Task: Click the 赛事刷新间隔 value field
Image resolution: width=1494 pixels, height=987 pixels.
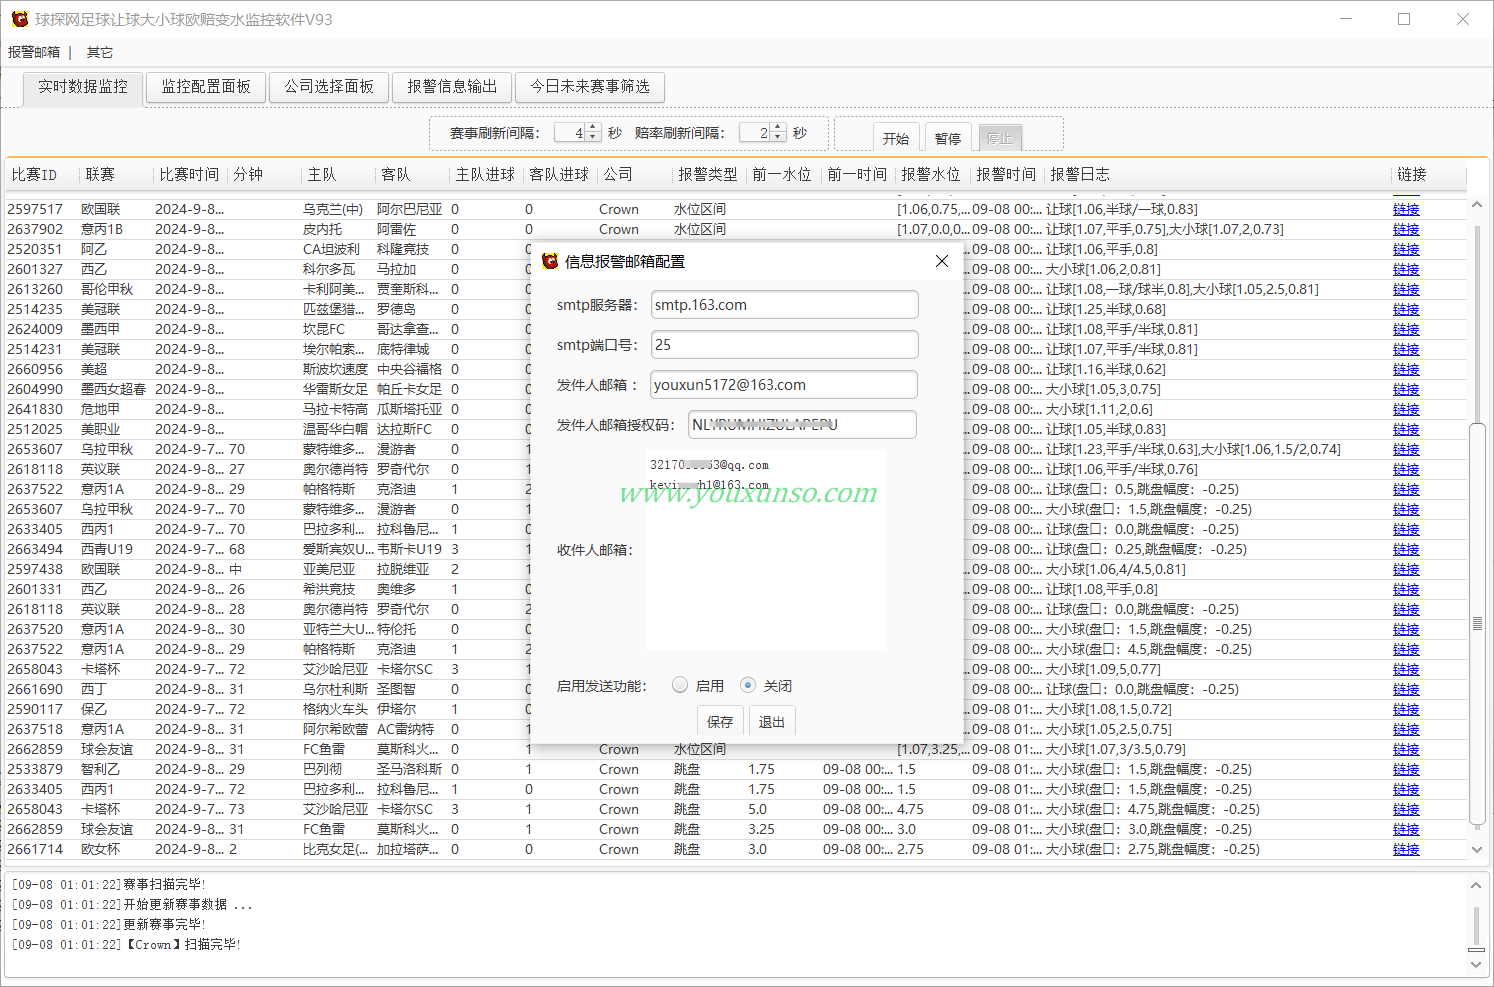Action: coord(568,133)
